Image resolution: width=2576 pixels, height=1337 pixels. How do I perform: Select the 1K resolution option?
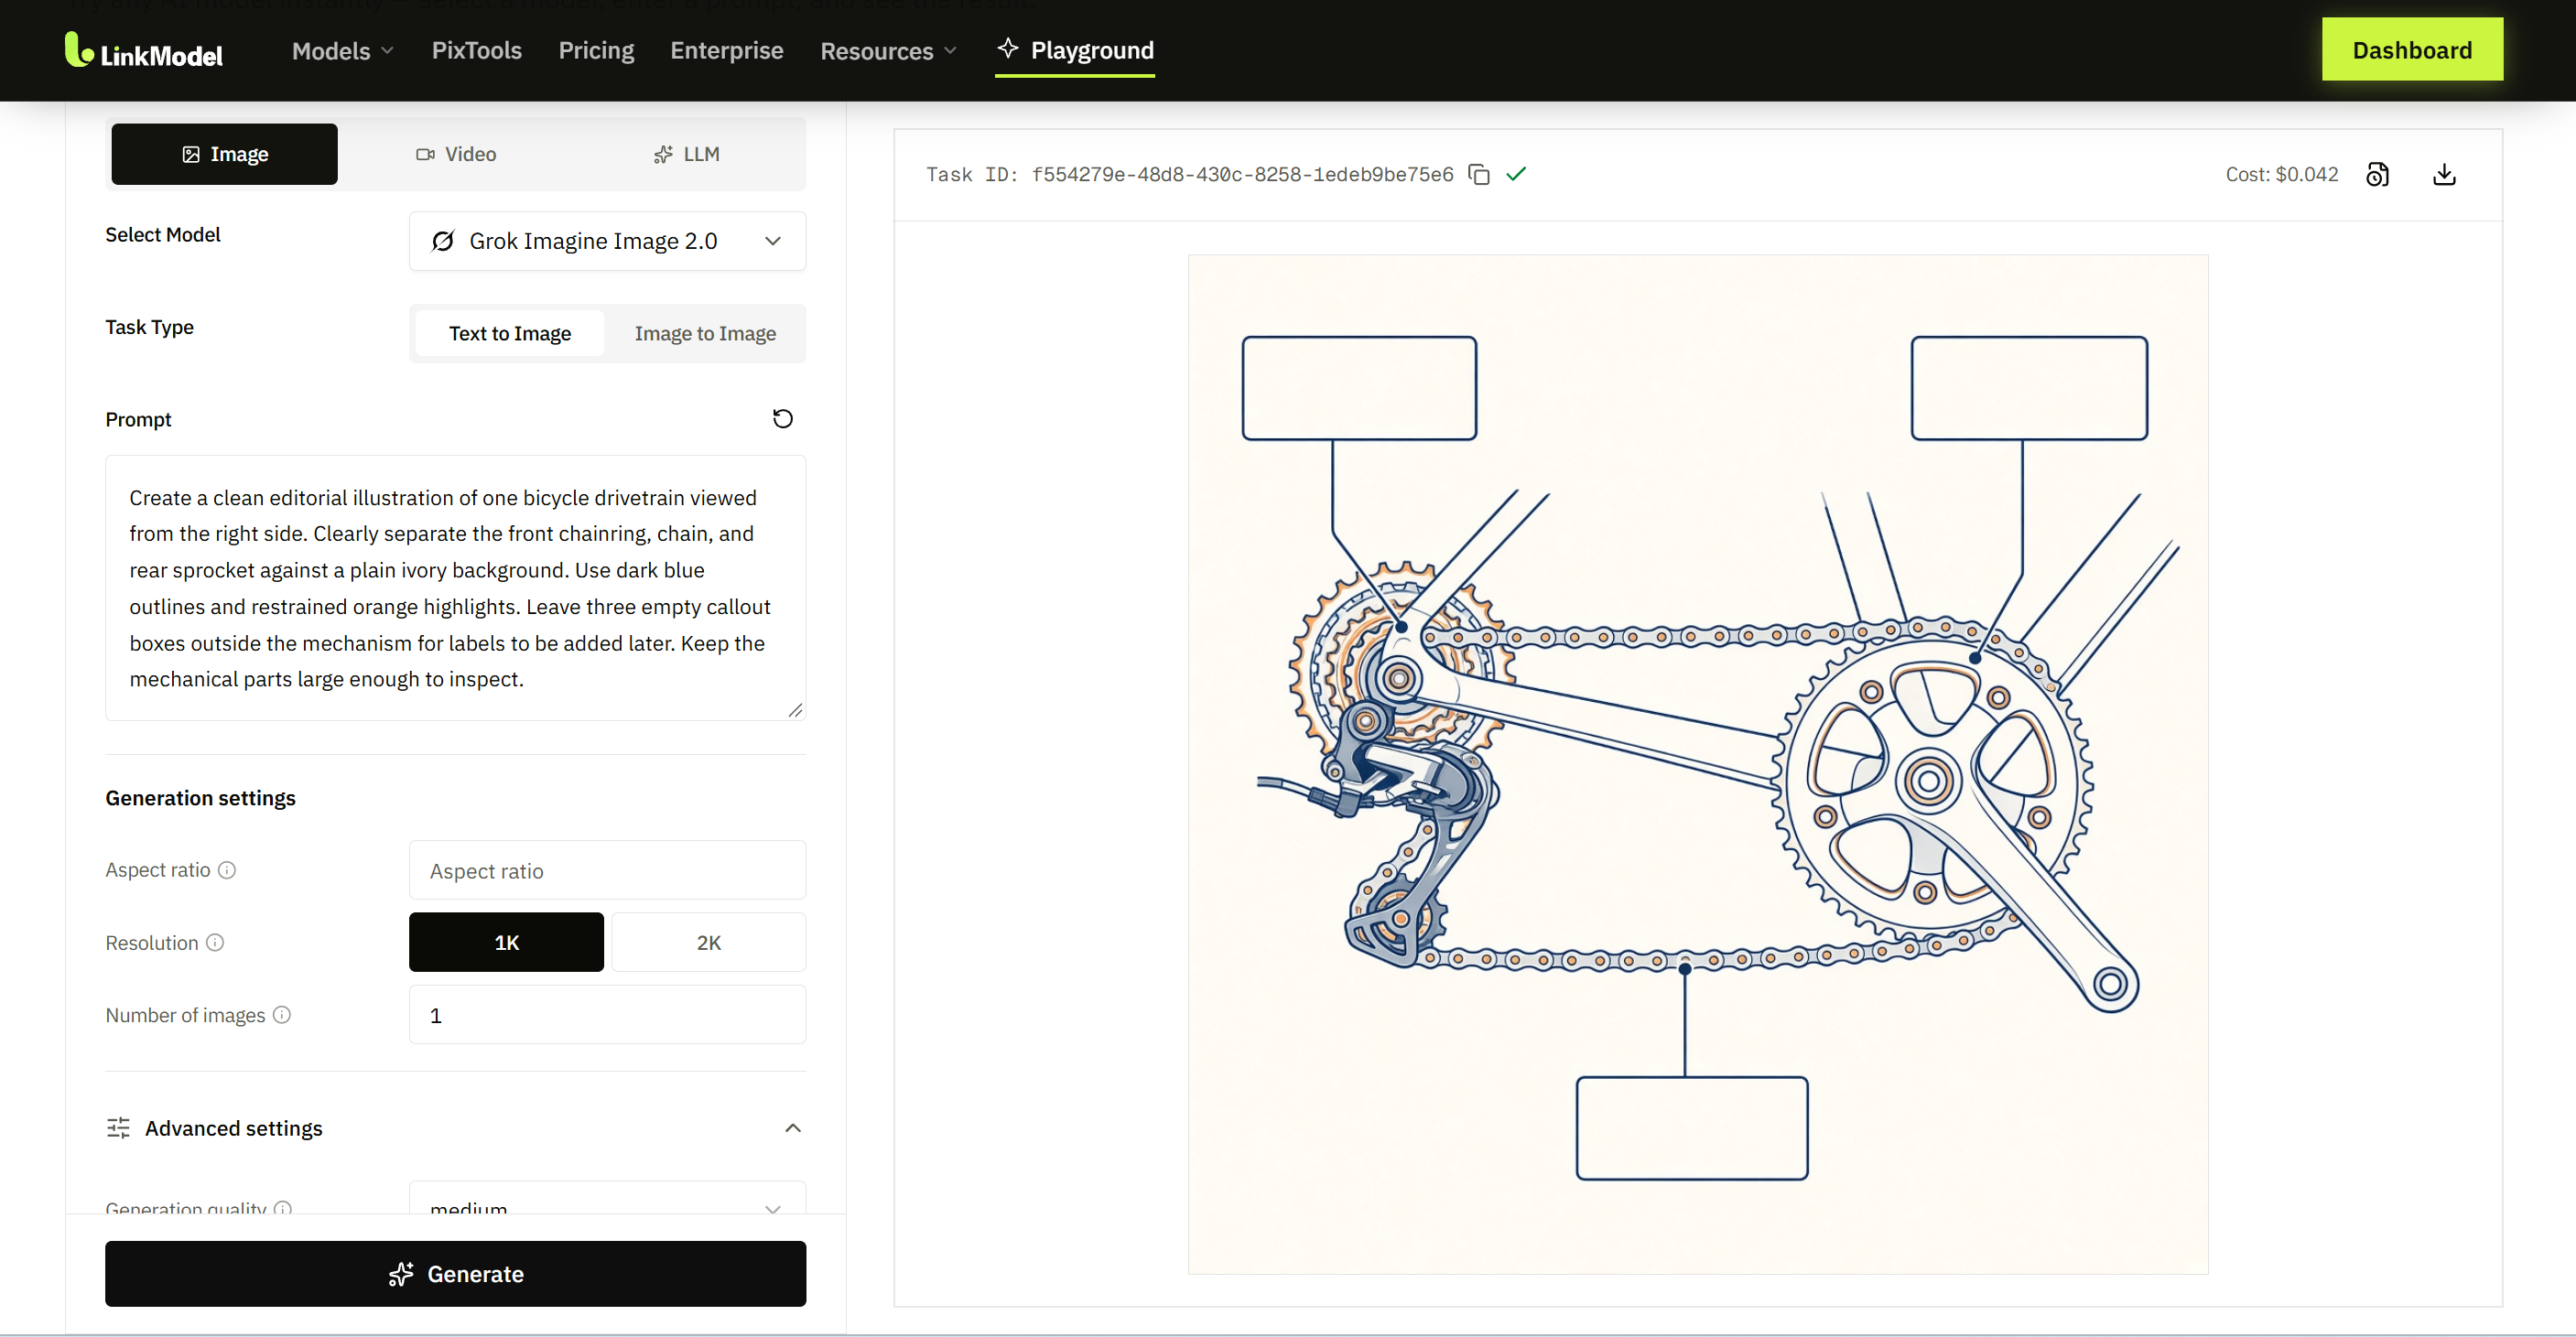(506, 942)
